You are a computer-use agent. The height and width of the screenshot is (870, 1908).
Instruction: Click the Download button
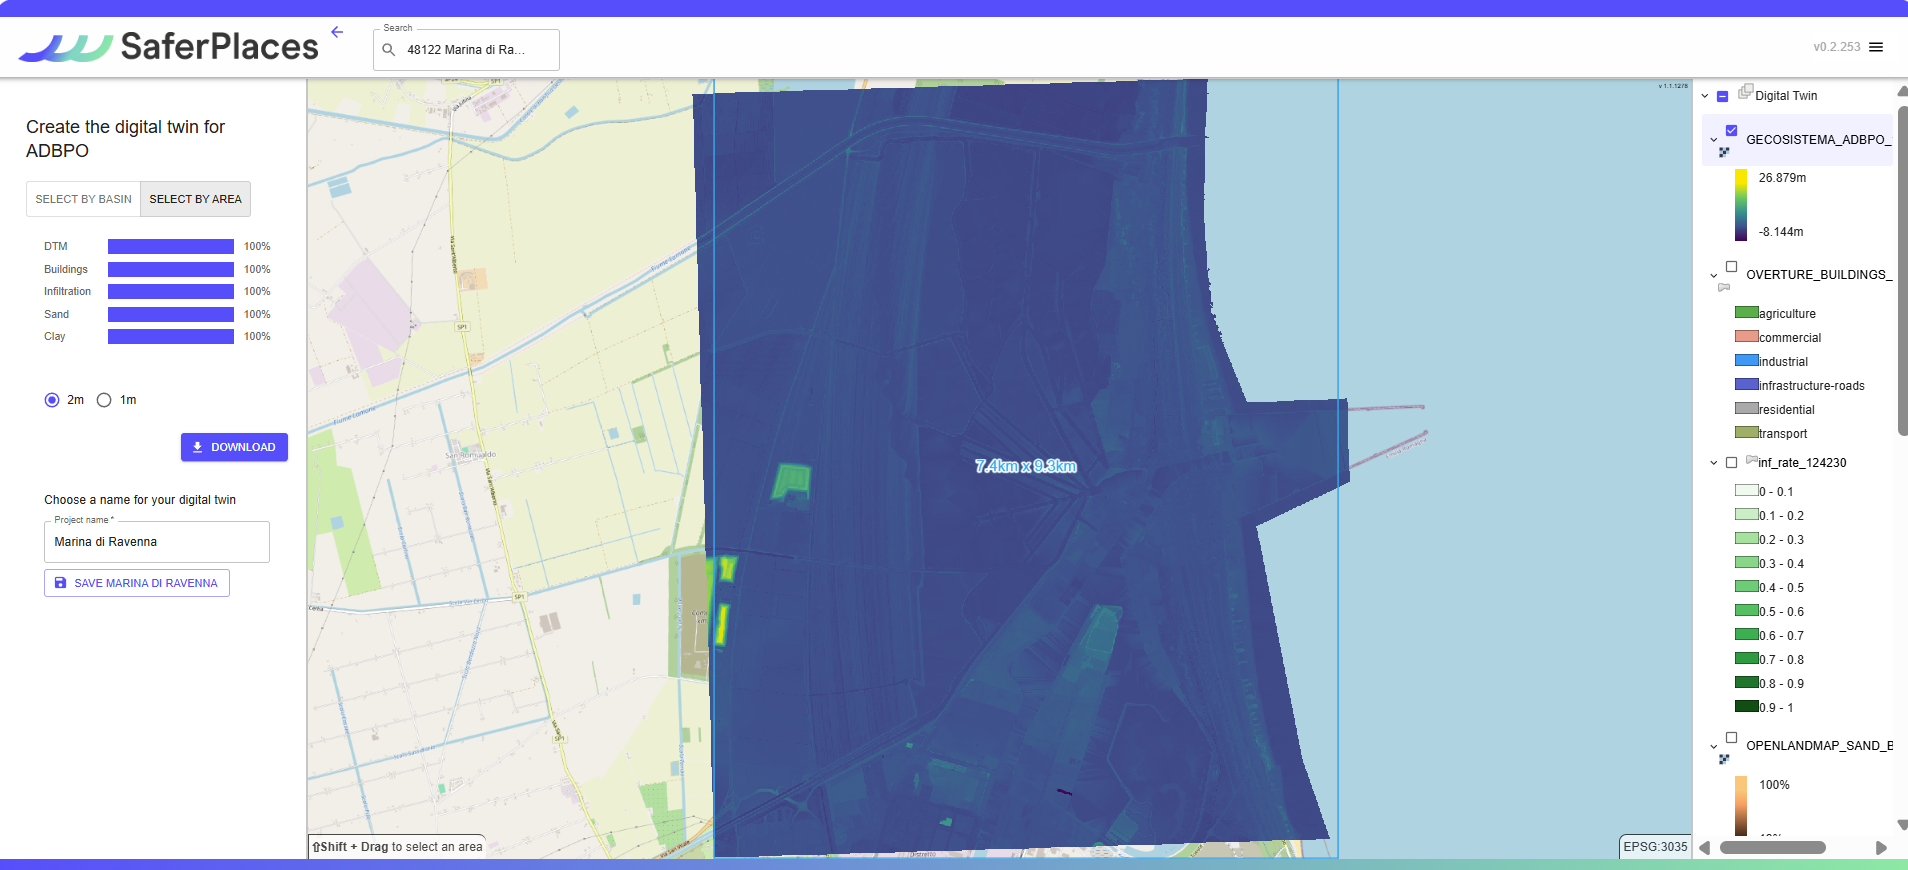point(234,447)
